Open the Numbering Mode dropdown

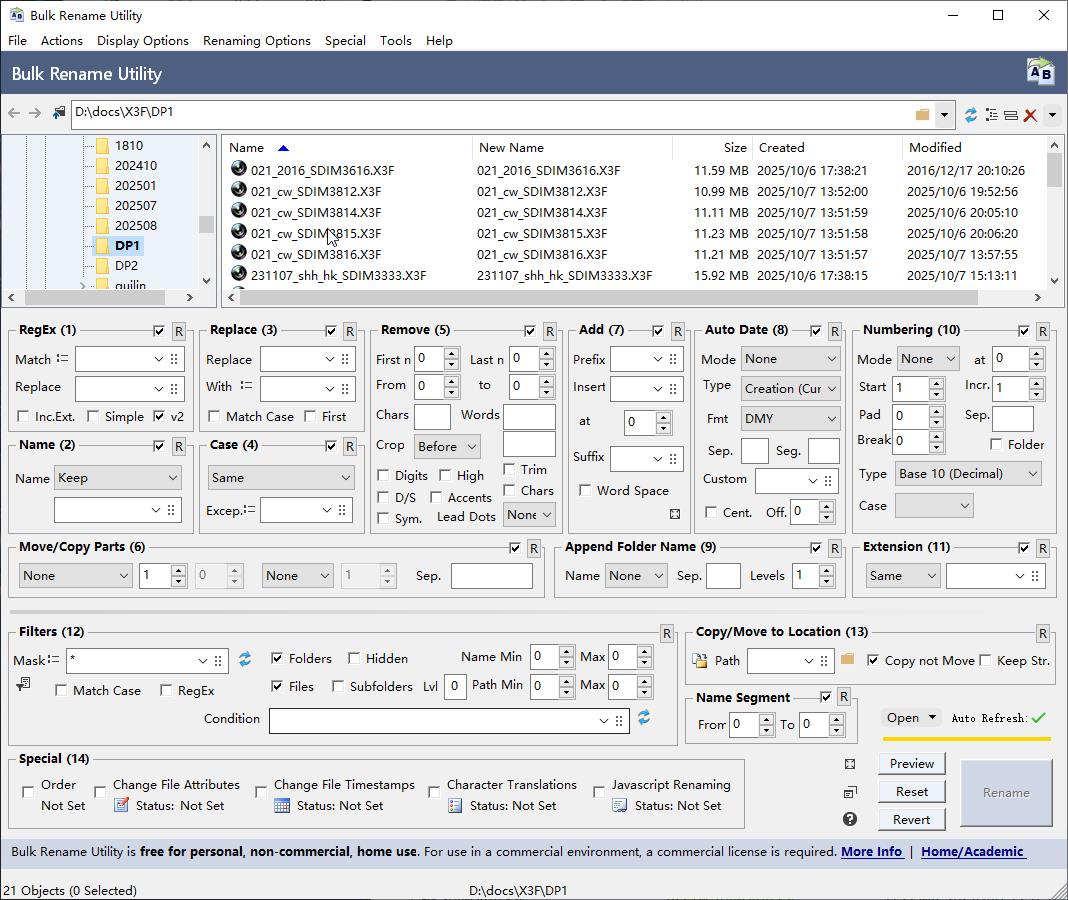point(928,358)
